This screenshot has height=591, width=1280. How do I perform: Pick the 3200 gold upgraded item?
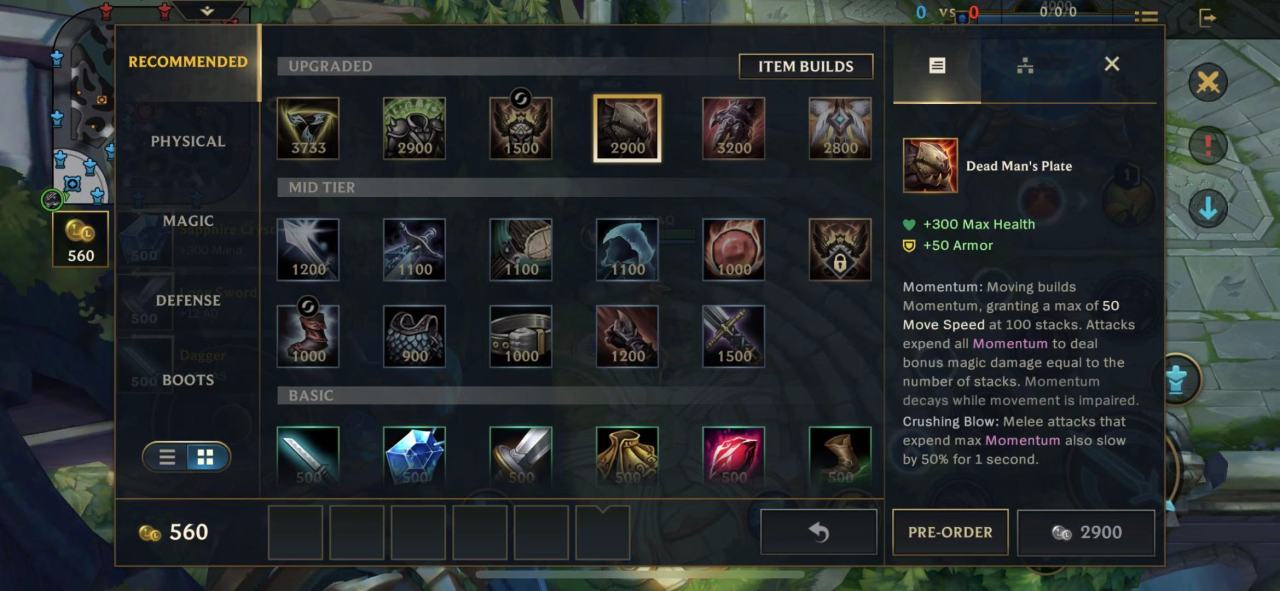pos(734,128)
